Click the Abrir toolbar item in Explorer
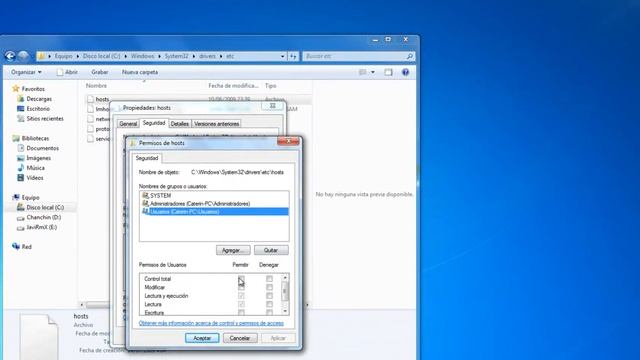Screen dimensions: 640x360 pyautogui.click(x=67, y=72)
